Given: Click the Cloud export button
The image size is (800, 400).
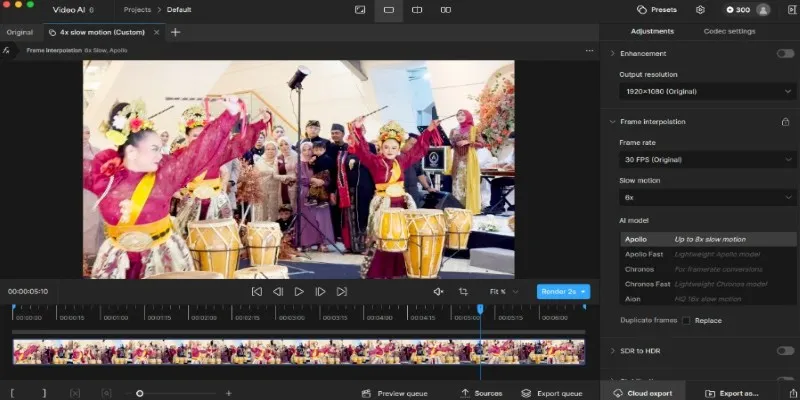Looking at the screenshot, I should coord(642,393).
